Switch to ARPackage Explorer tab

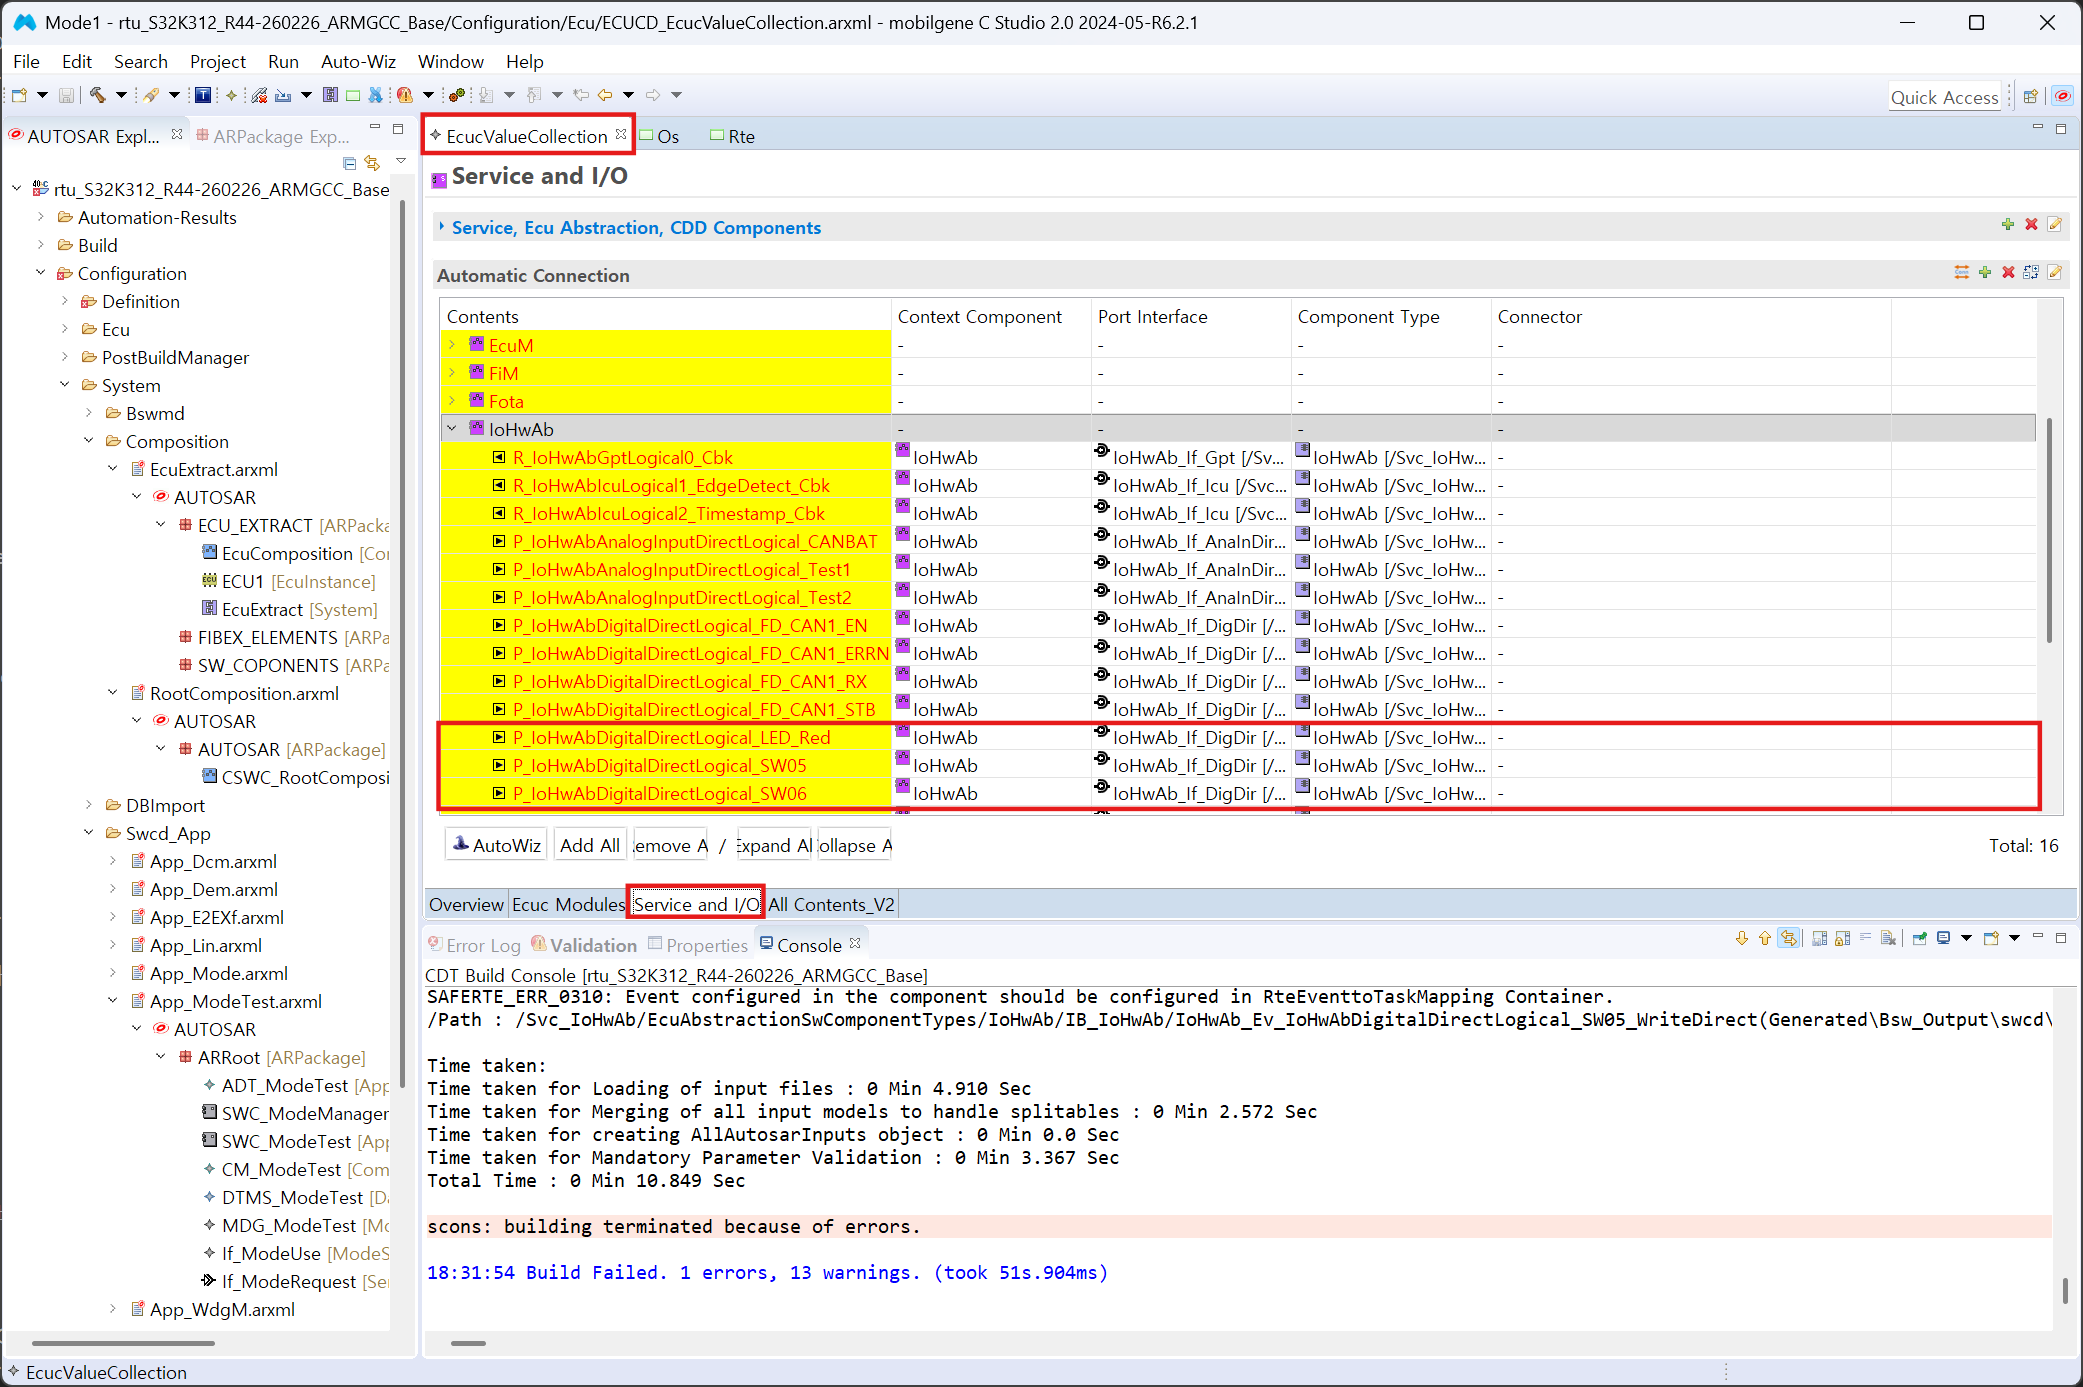pyautogui.click(x=272, y=136)
